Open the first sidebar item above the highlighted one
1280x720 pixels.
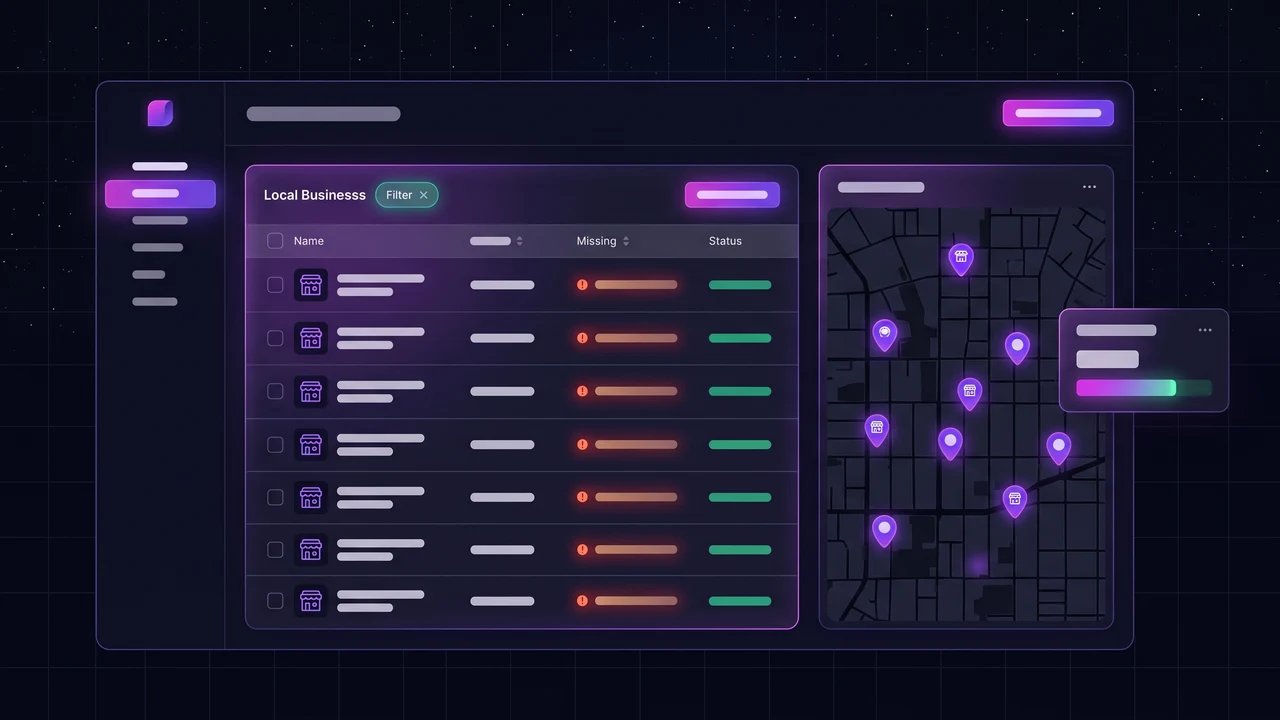160,166
